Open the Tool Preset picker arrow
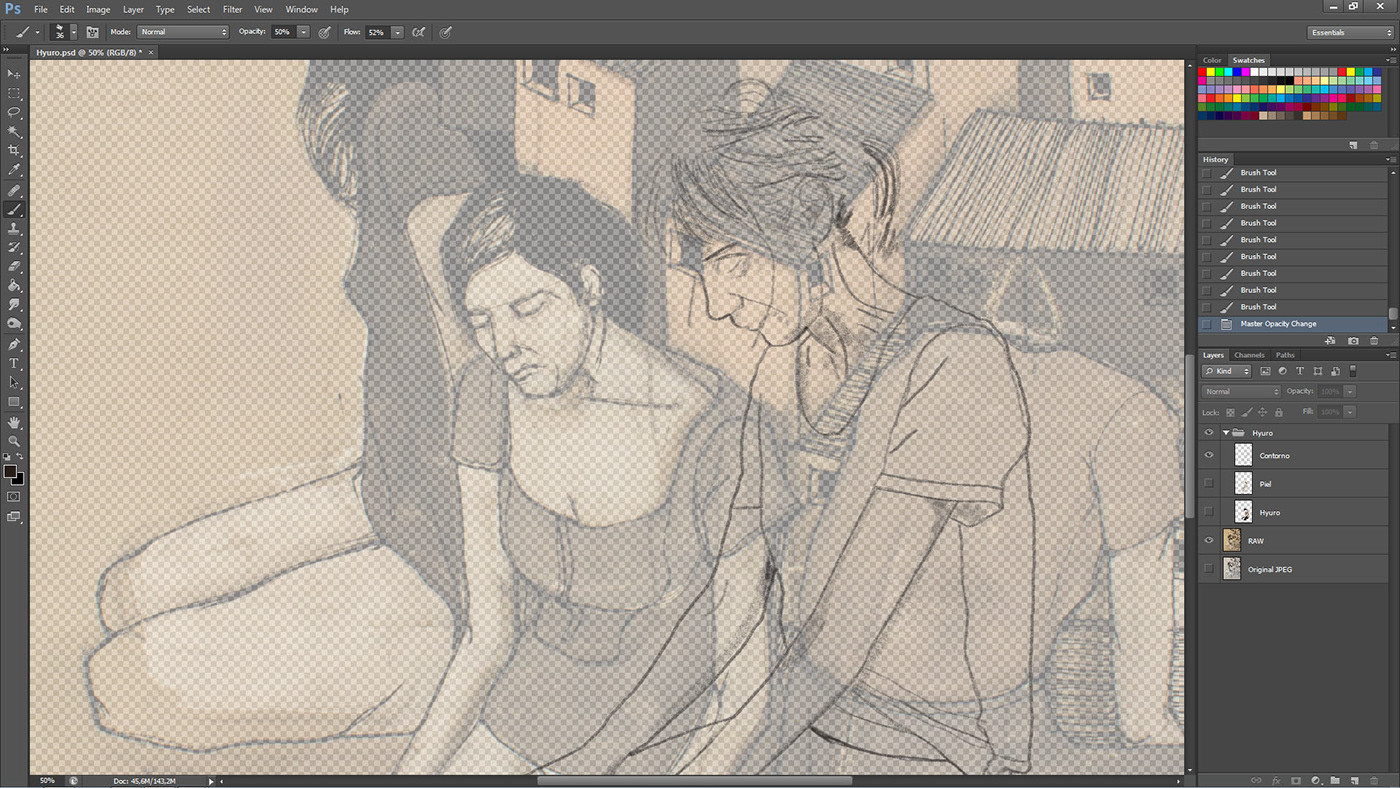 coord(37,32)
